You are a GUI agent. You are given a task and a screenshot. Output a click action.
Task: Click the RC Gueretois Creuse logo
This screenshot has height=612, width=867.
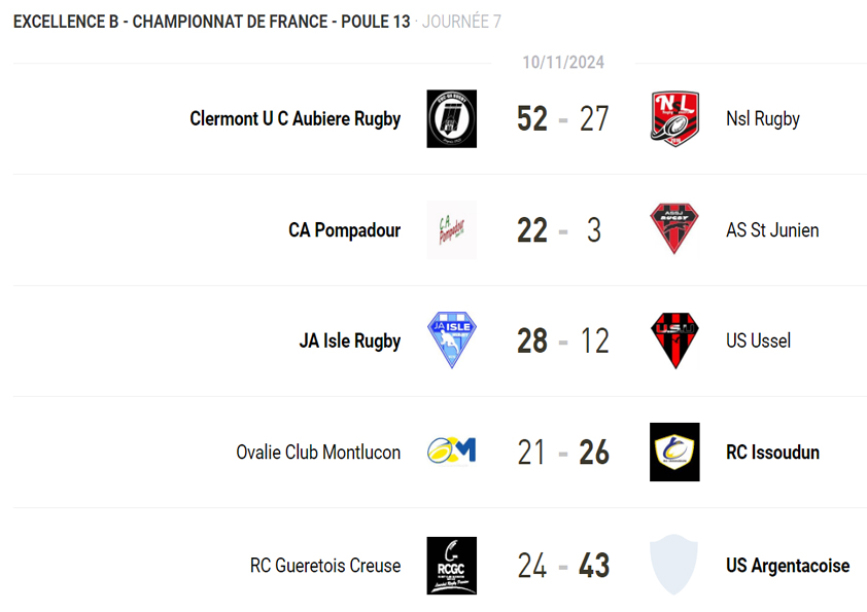pos(451,565)
